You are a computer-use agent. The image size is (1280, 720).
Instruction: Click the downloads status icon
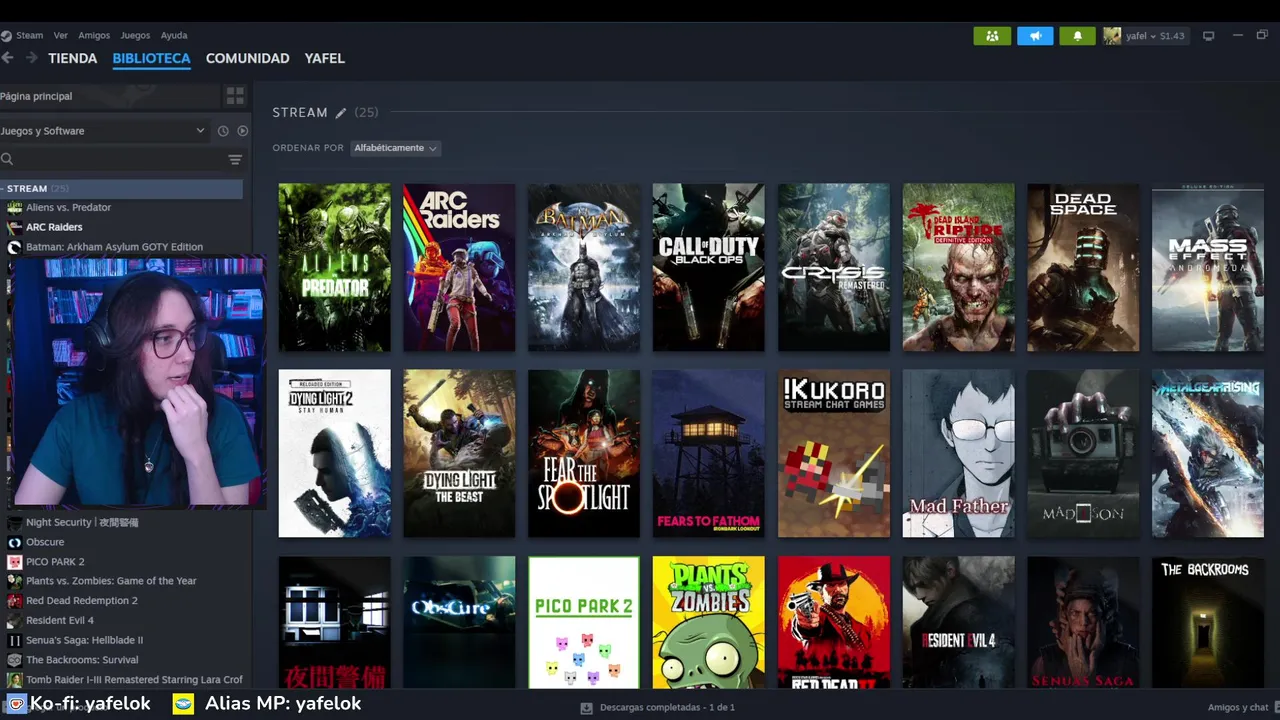click(587, 707)
